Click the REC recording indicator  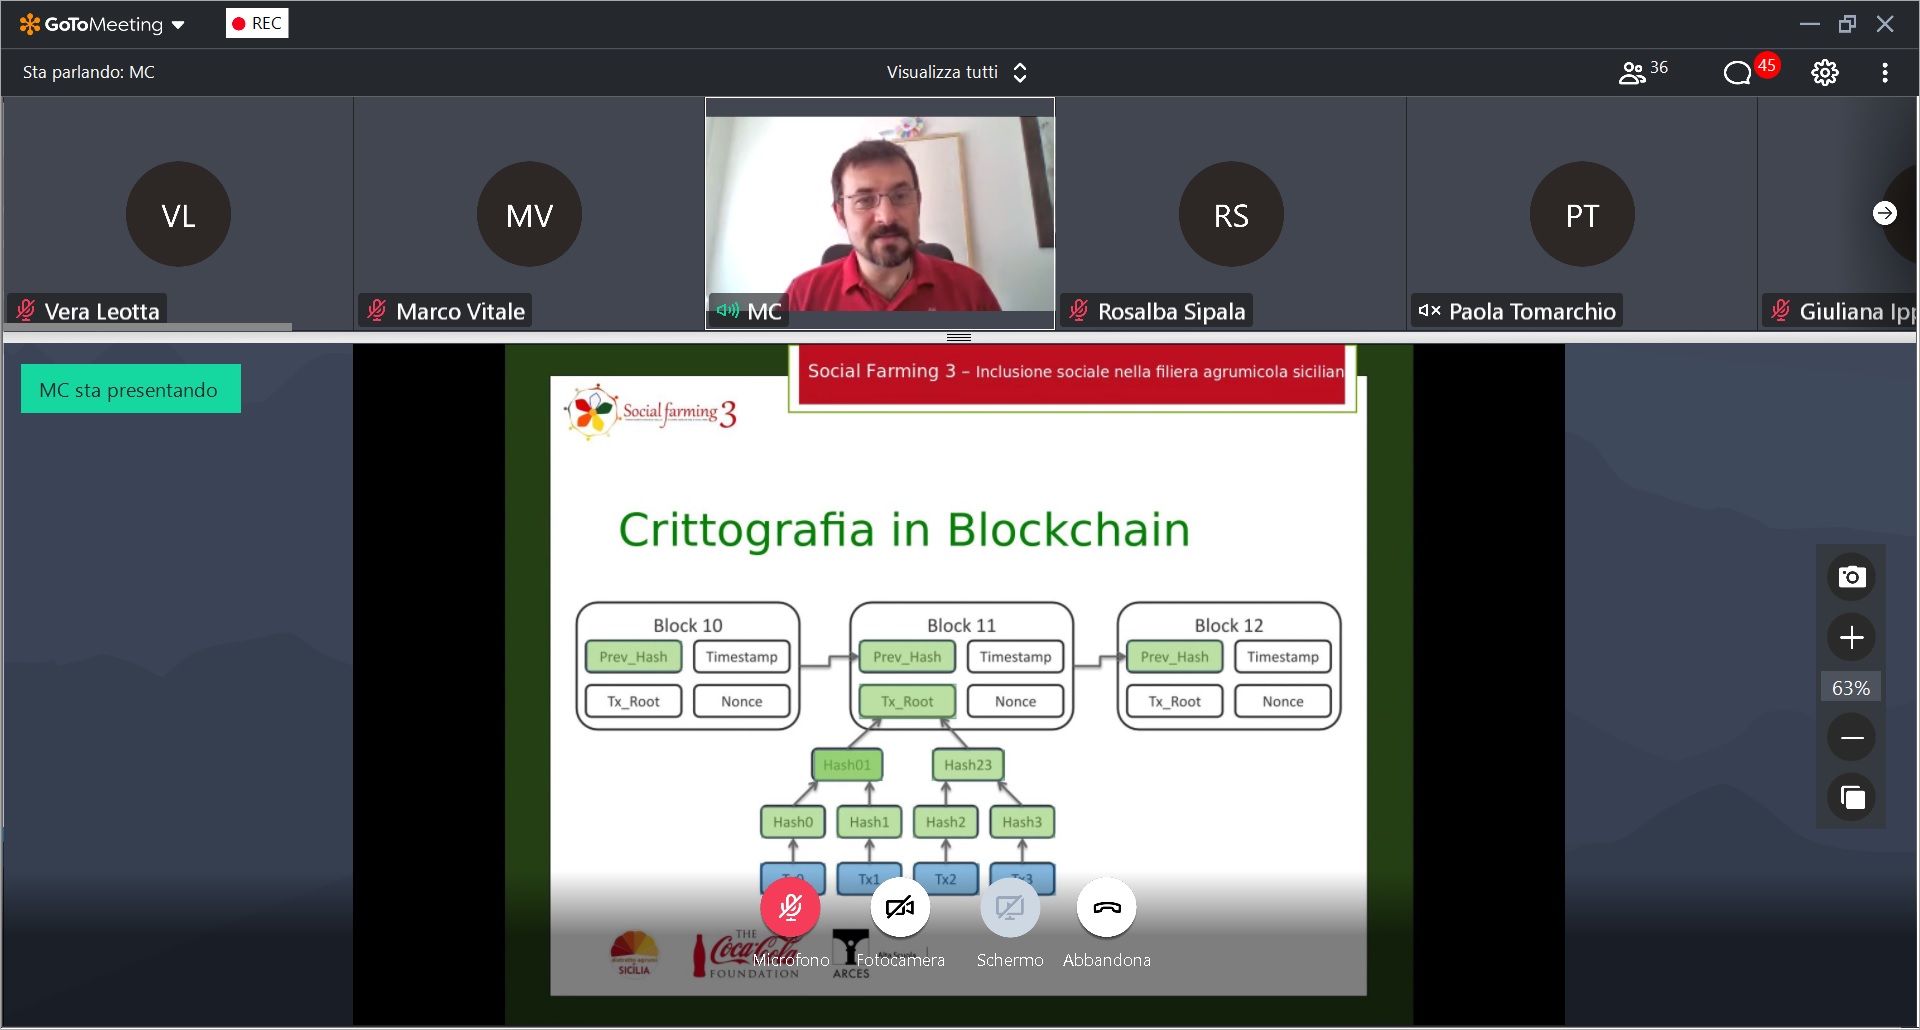(257, 23)
